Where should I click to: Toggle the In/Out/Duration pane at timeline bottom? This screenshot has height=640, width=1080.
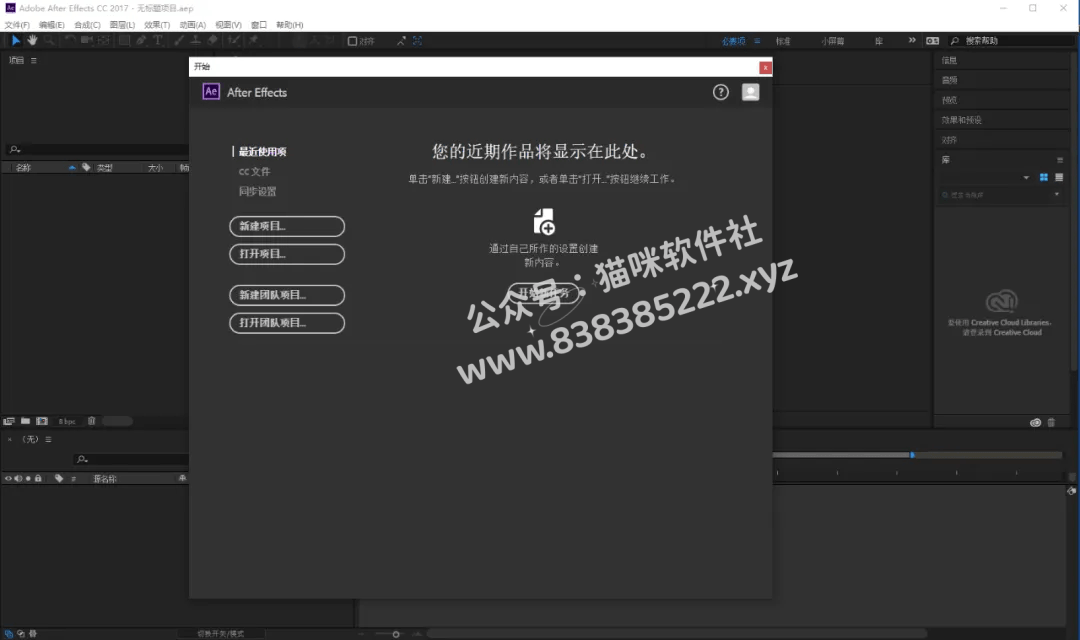coord(32,634)
